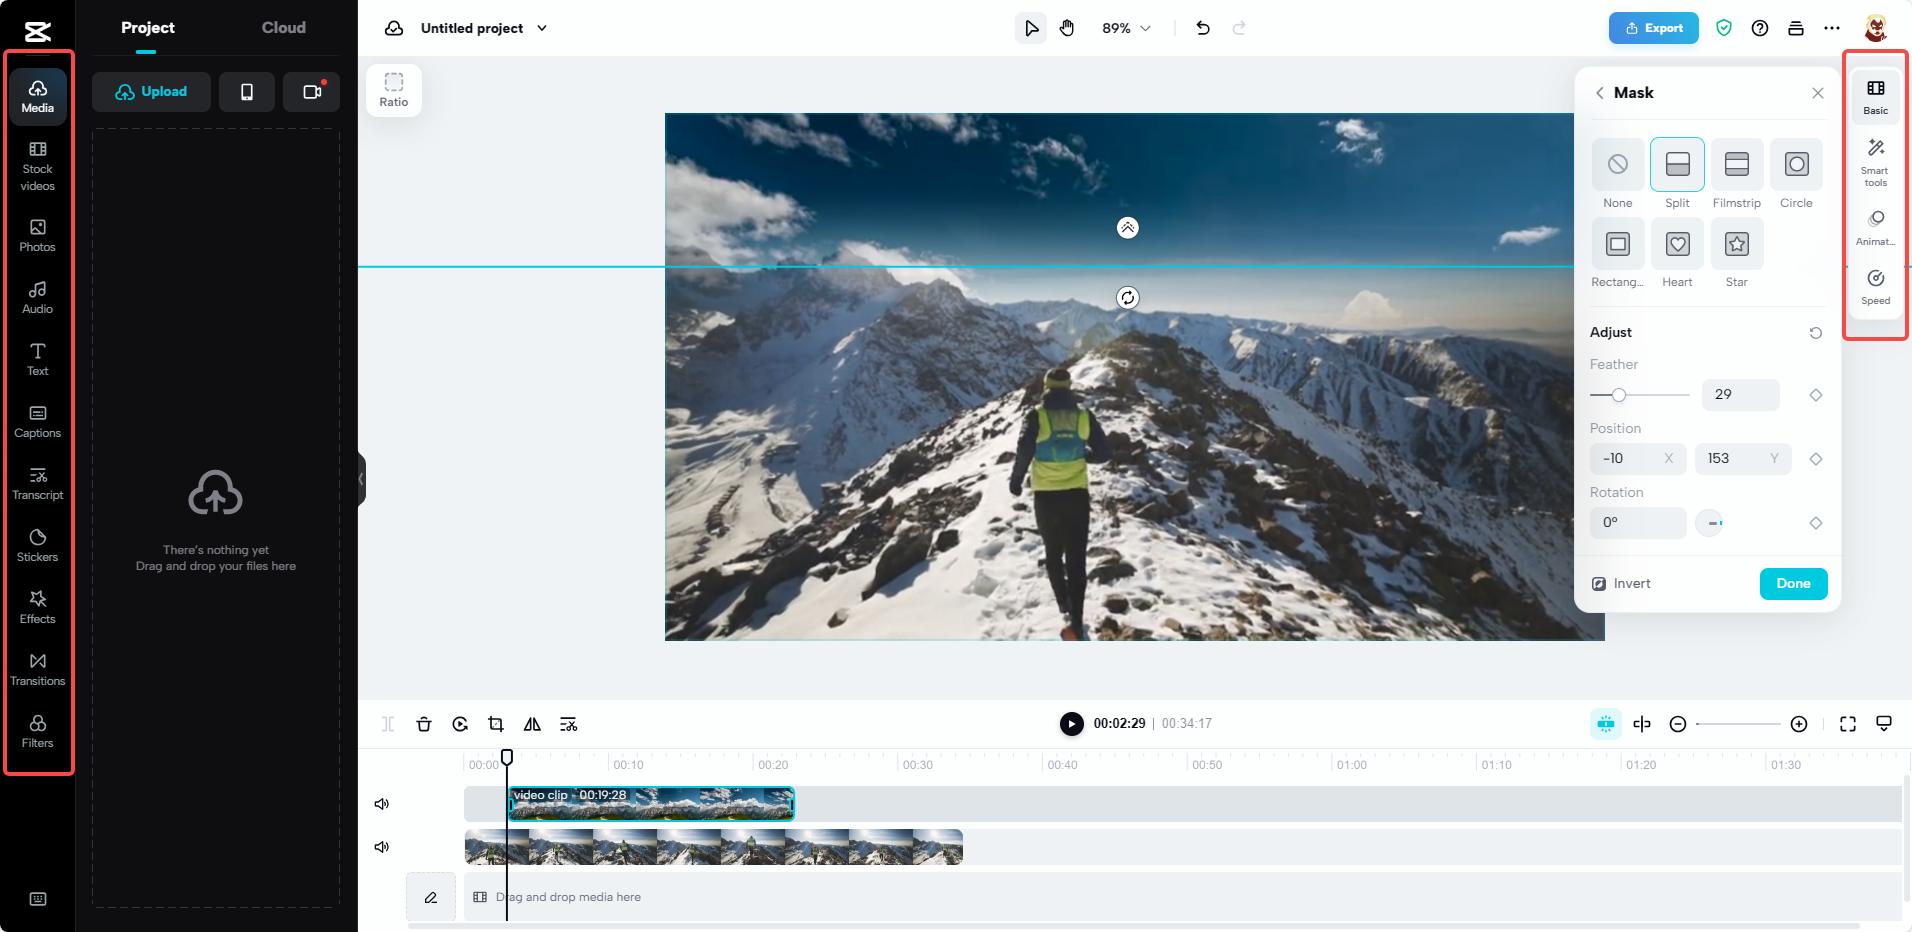Open the Speed tab

[x=1876, y=287]
